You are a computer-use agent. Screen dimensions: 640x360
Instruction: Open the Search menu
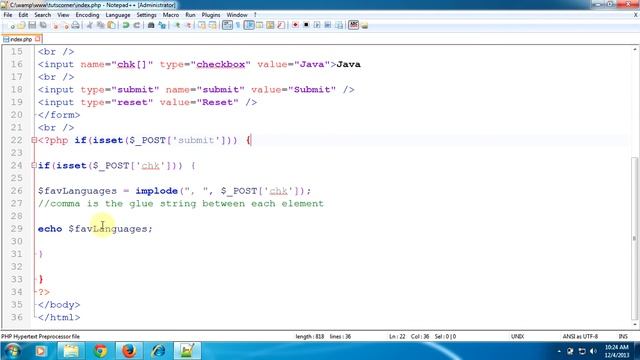(42, 15)
